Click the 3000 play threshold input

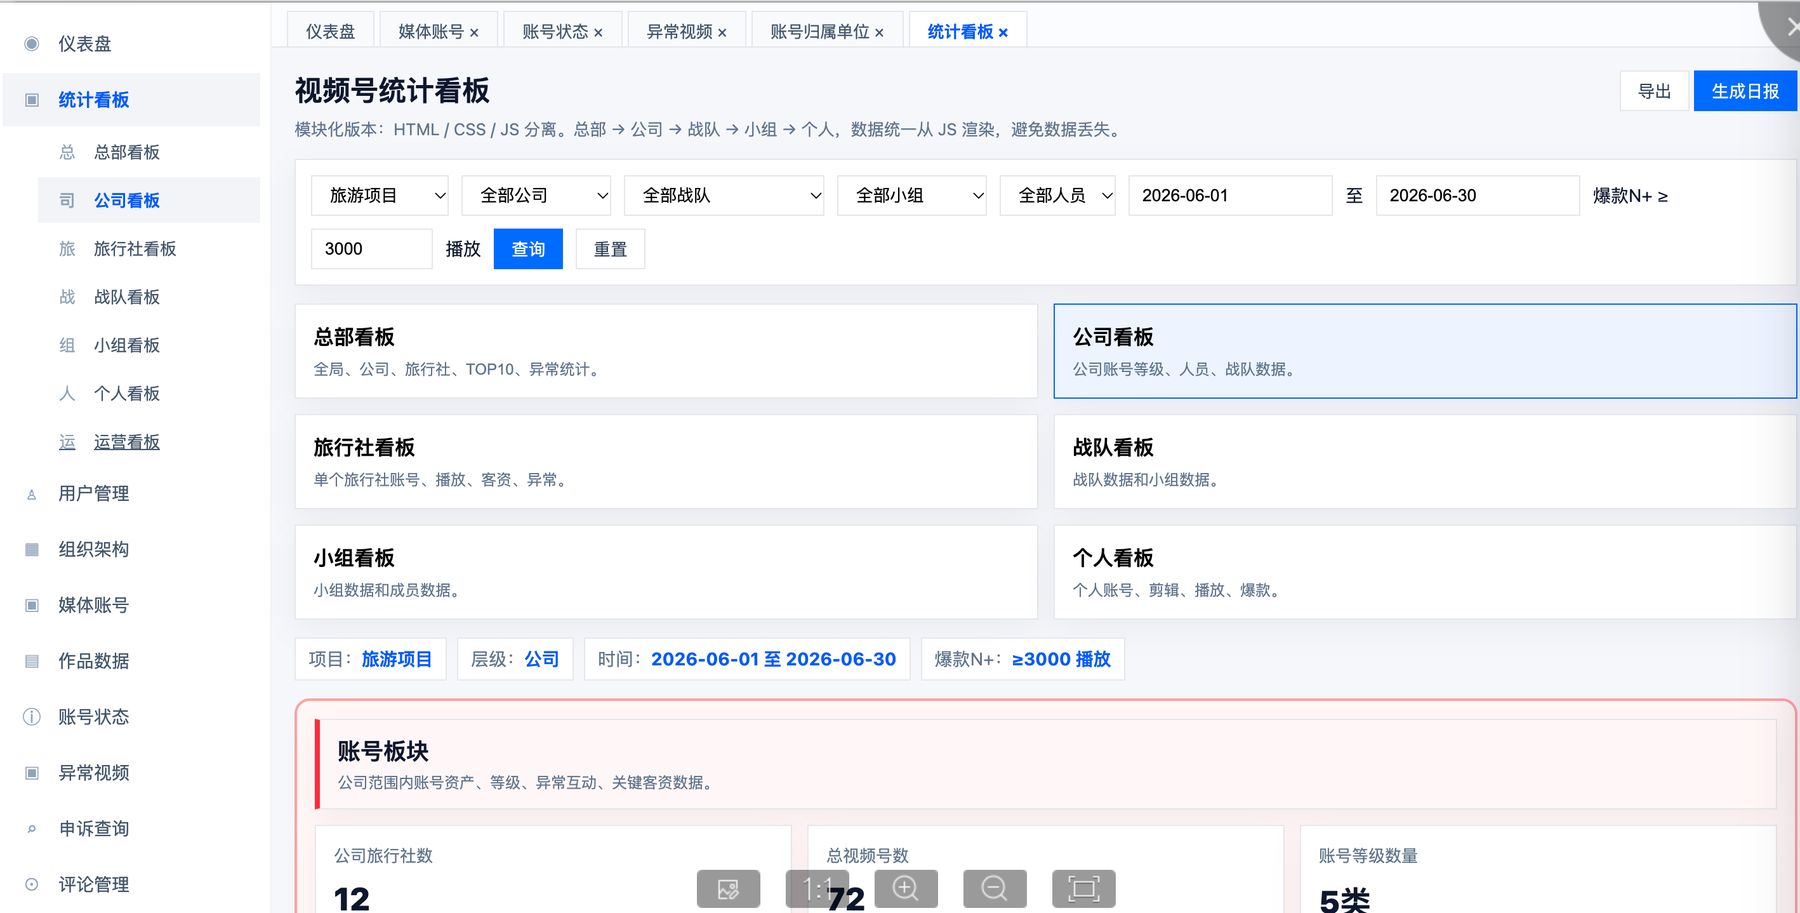[x=372, y=249]
